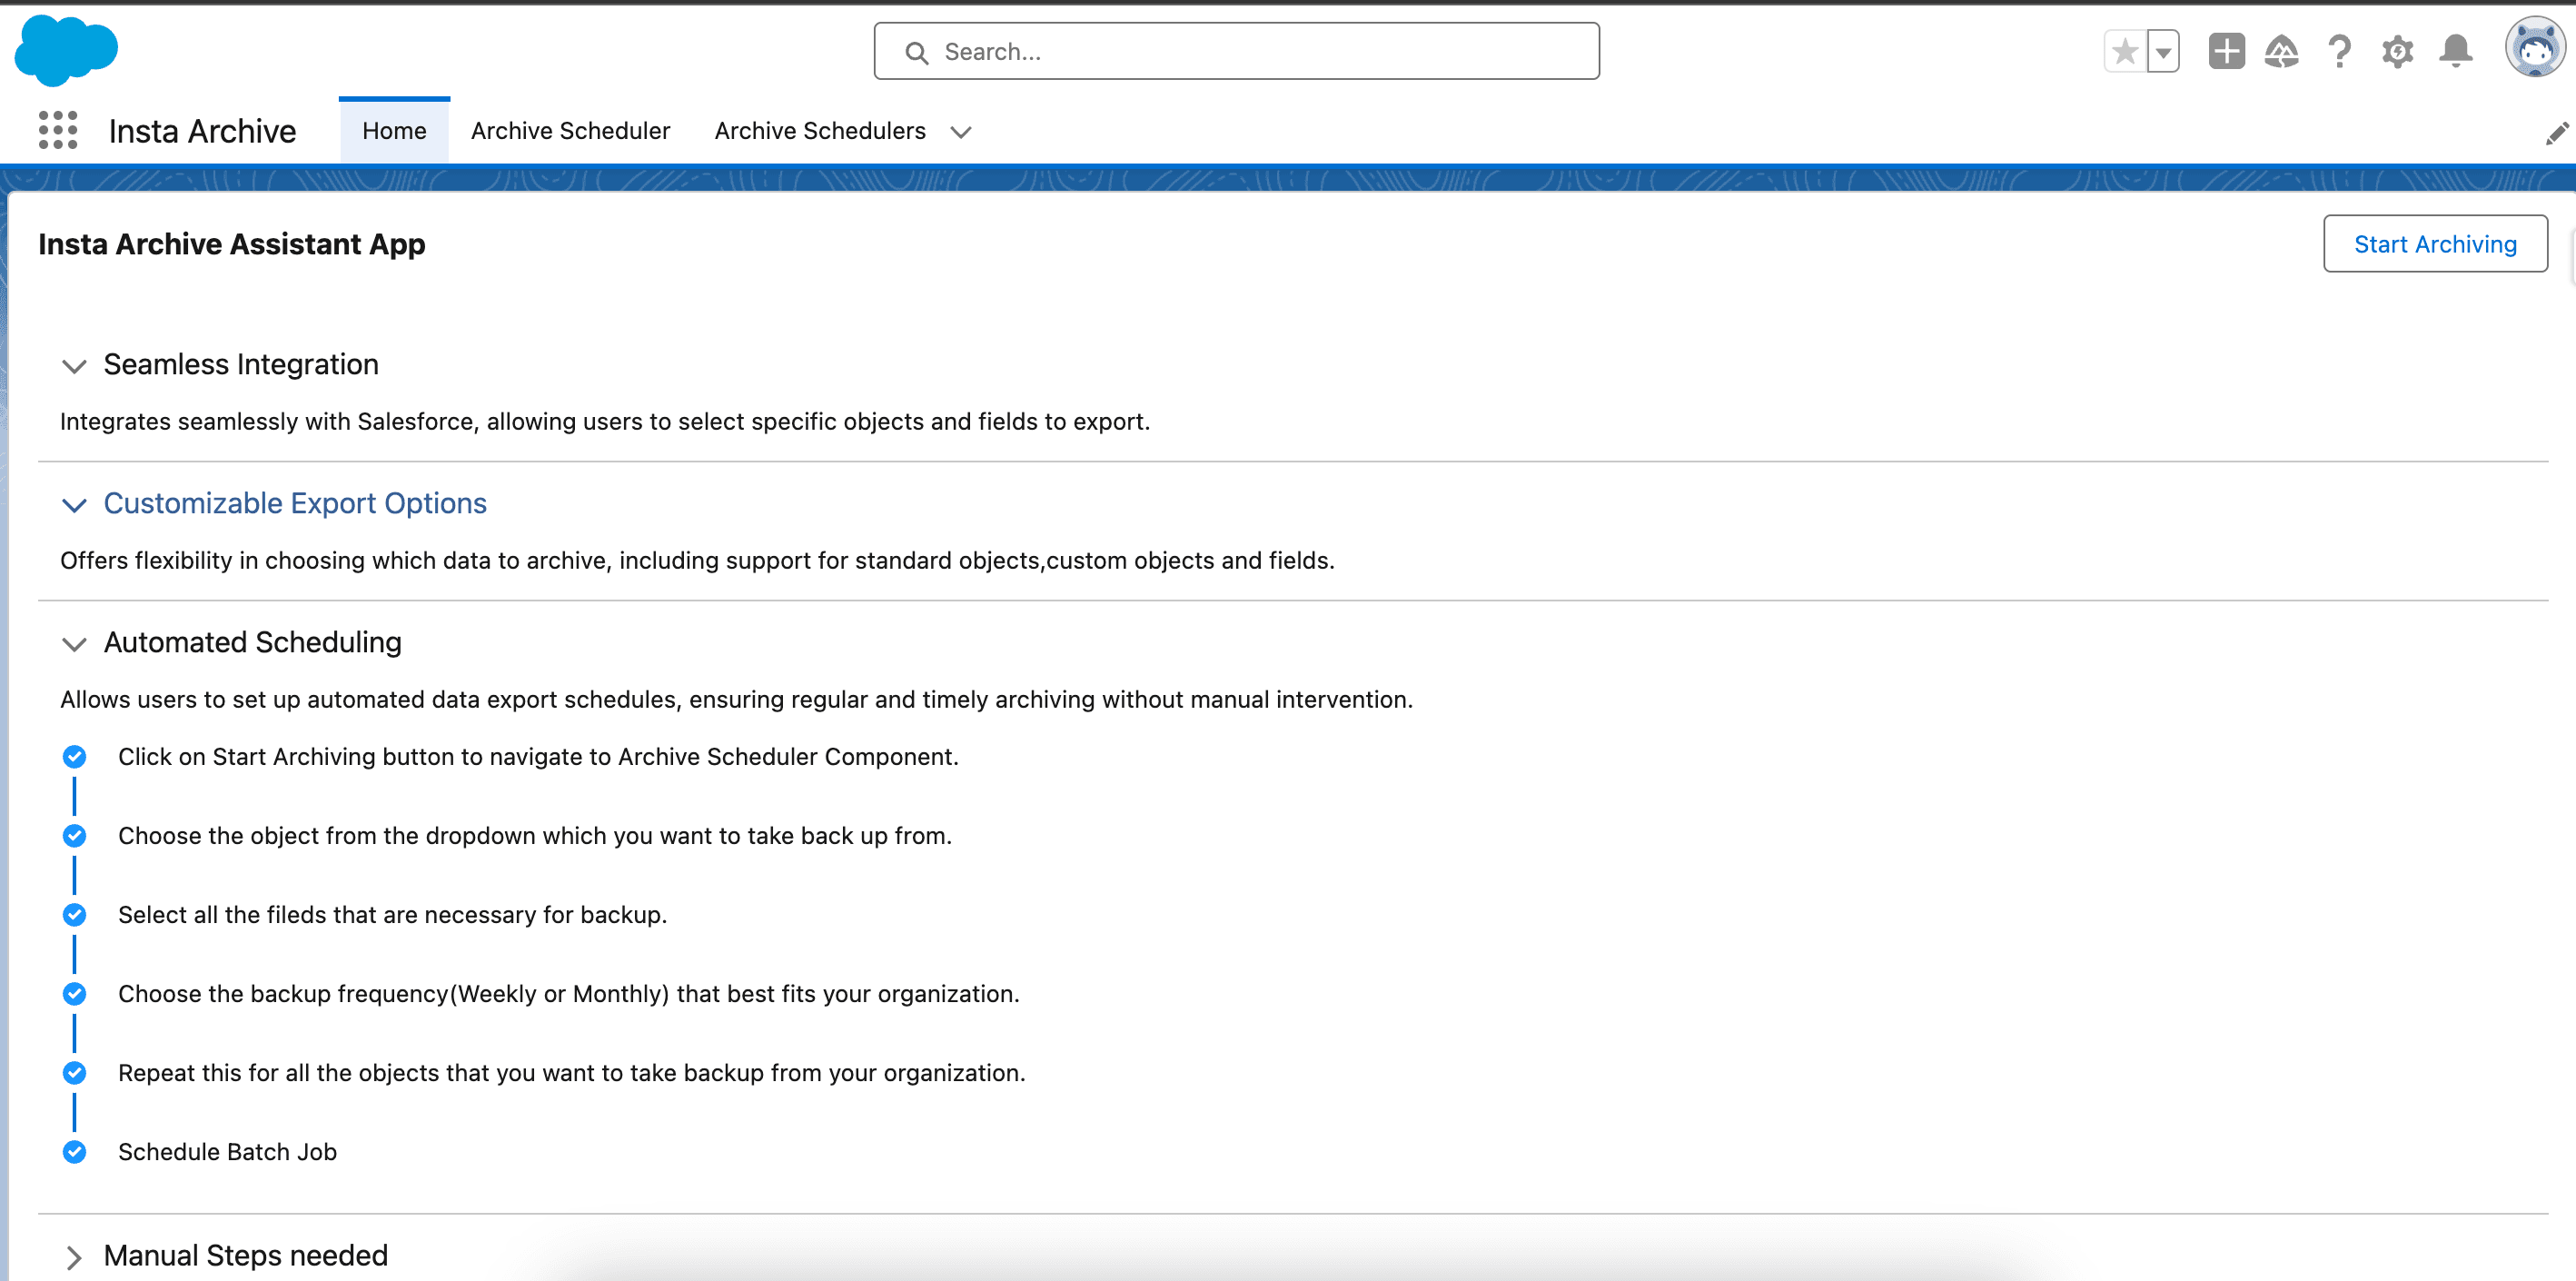Collapse the Automated Scheduling section chevron
This screenshot has width=2576, height=1281.
pyautogui.click(x=74, y=644)
